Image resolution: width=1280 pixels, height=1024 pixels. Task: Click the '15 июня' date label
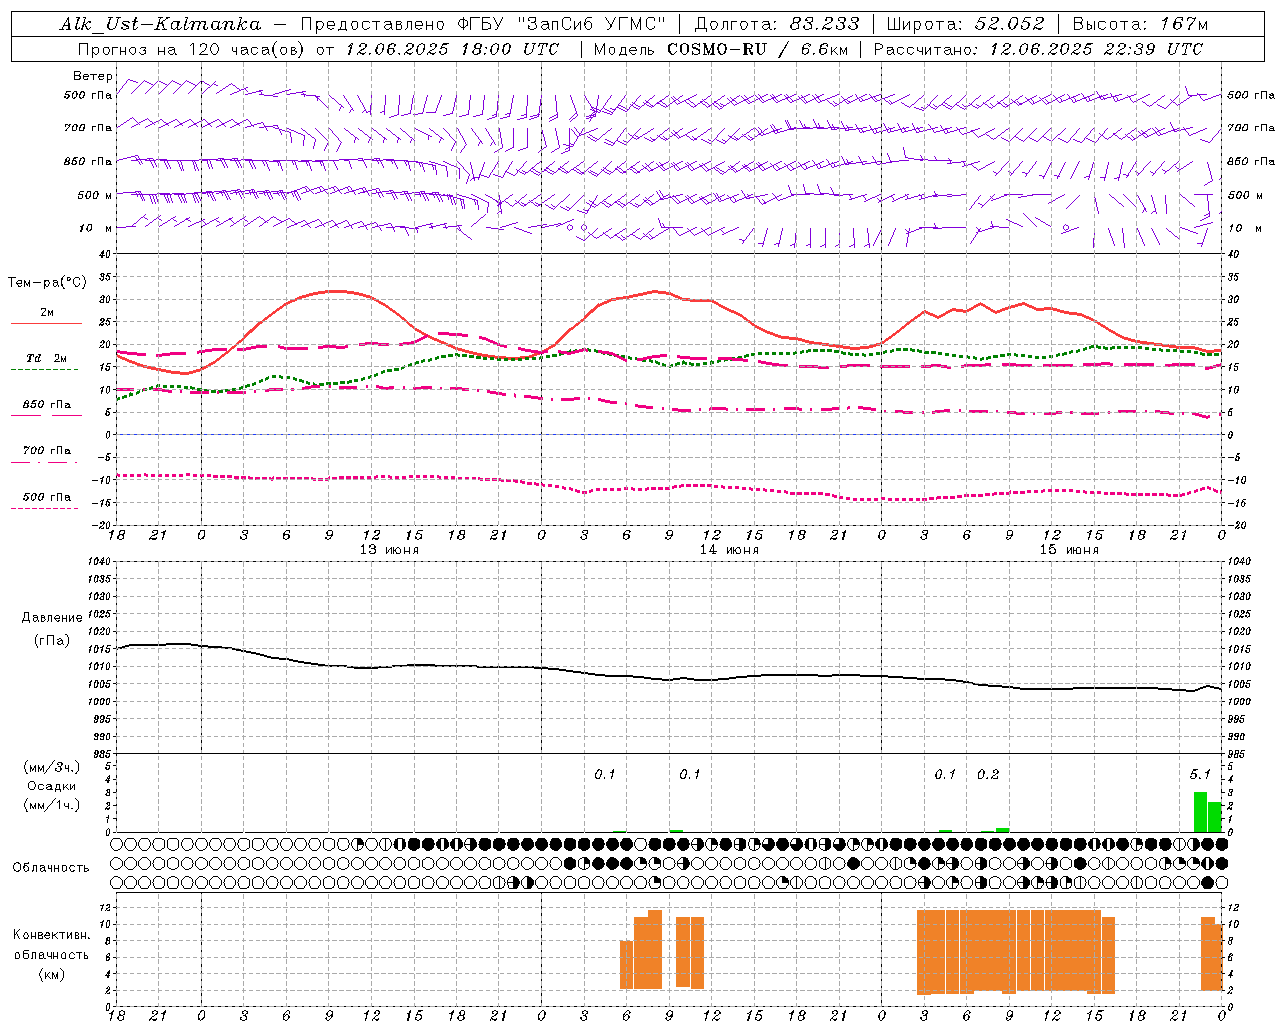click(1069, 550)
